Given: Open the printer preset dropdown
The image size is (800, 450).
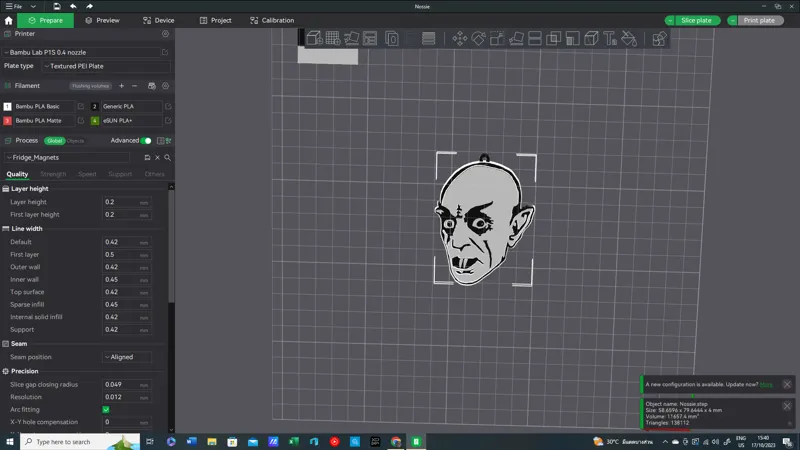Looking at the screenshot, I should coord(82,52).
